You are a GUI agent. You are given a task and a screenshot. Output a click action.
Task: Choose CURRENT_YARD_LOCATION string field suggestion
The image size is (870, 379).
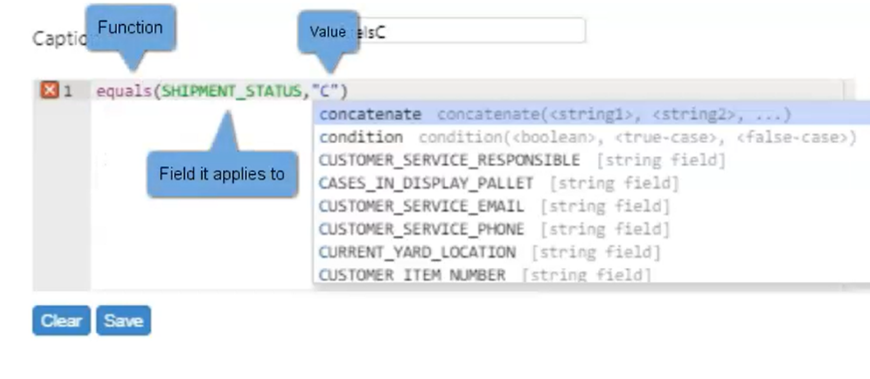point(591,252)
